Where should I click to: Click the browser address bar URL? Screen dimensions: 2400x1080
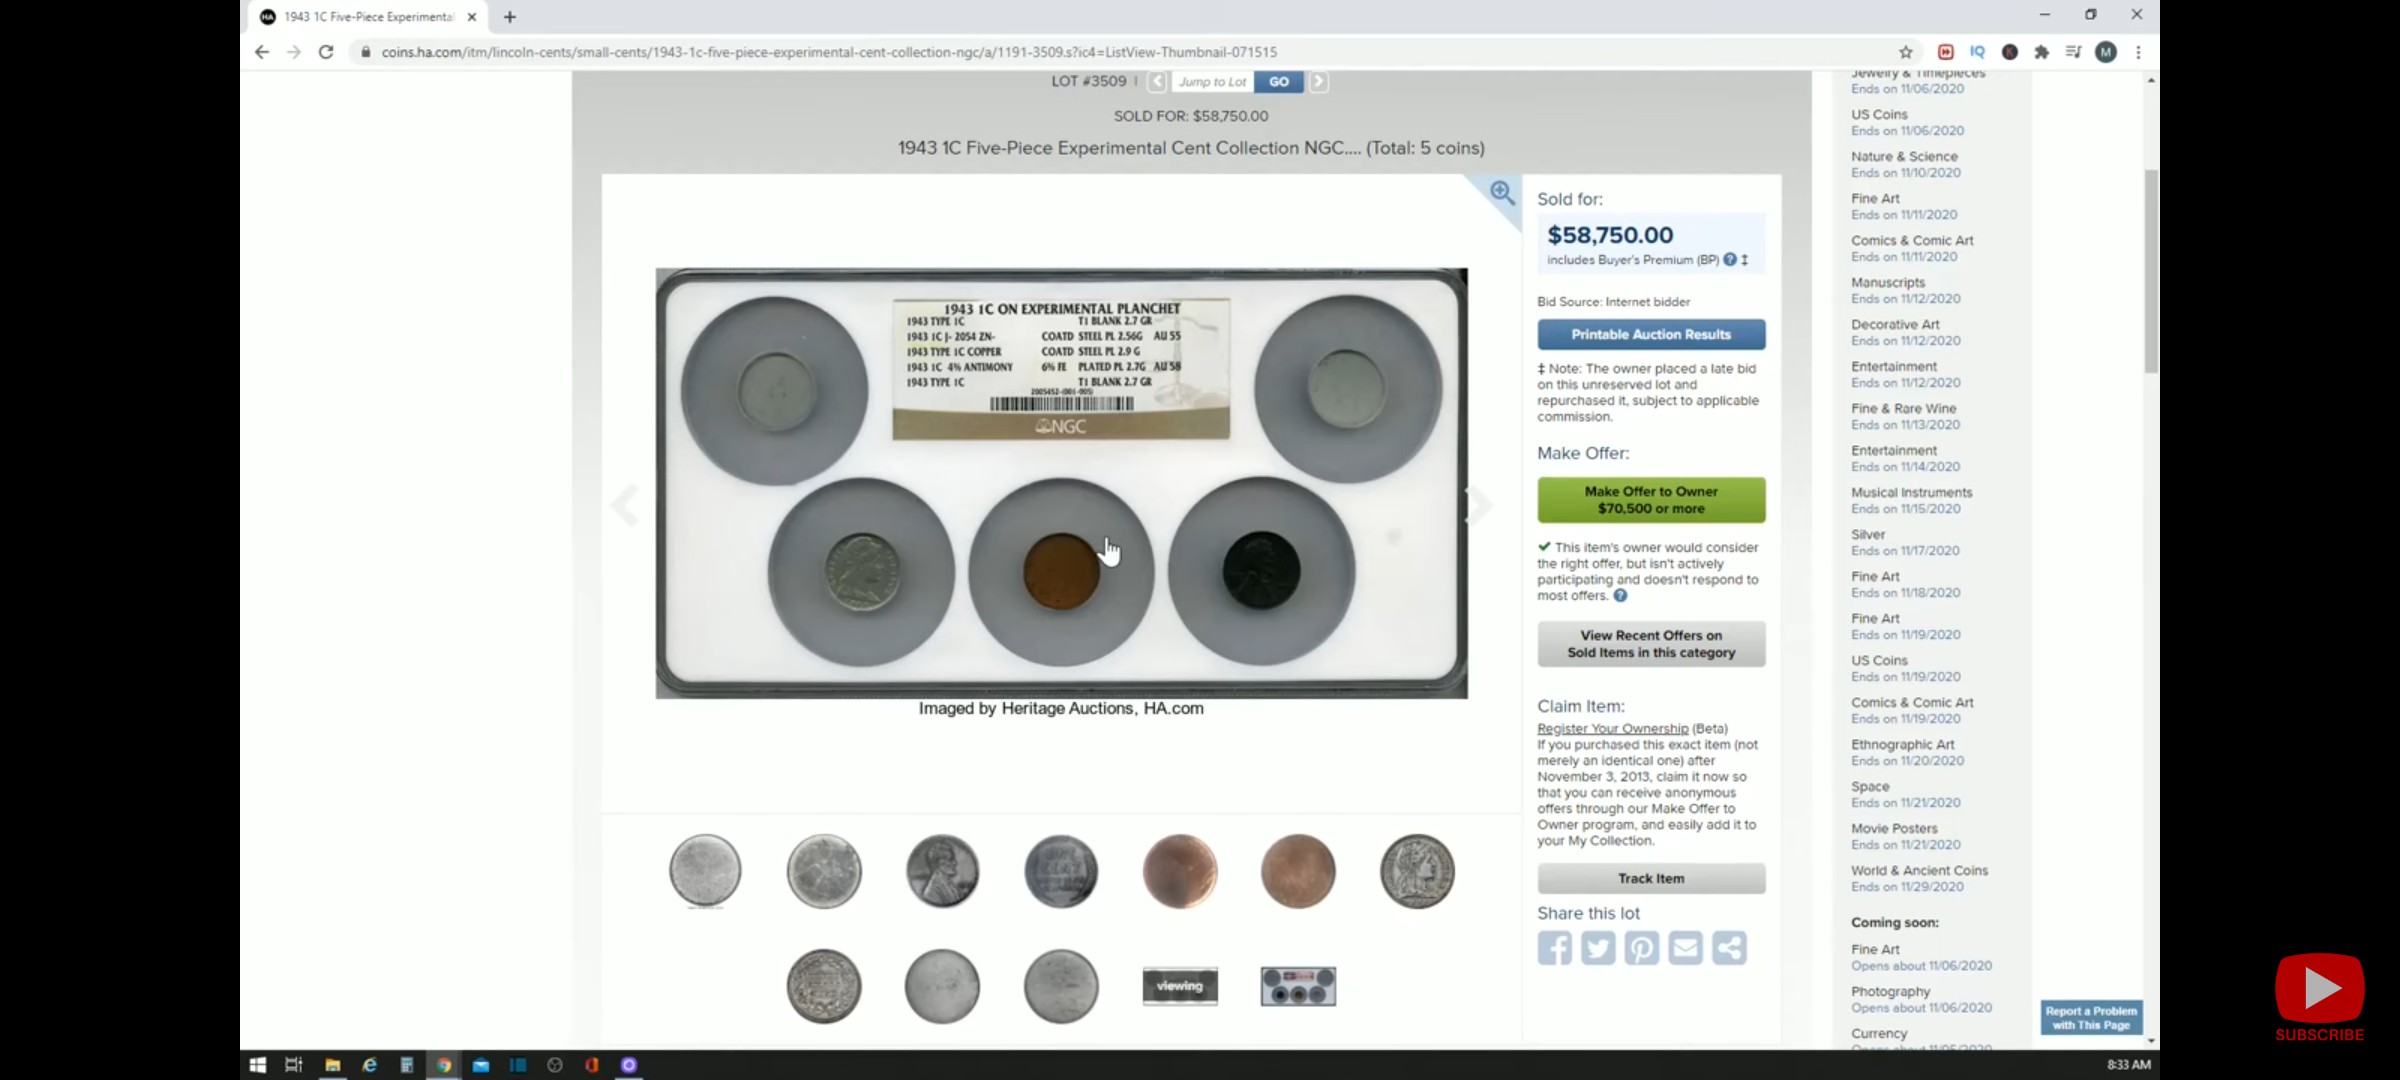point(829,52)
